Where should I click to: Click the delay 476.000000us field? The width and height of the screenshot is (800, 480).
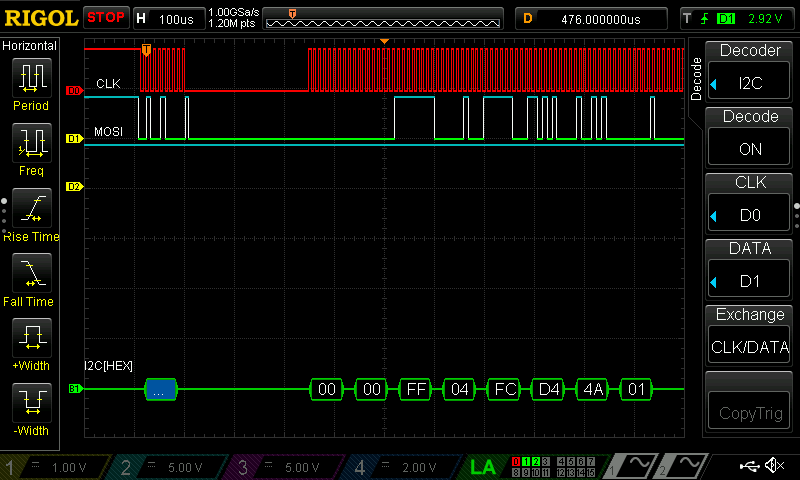(592, 19)
